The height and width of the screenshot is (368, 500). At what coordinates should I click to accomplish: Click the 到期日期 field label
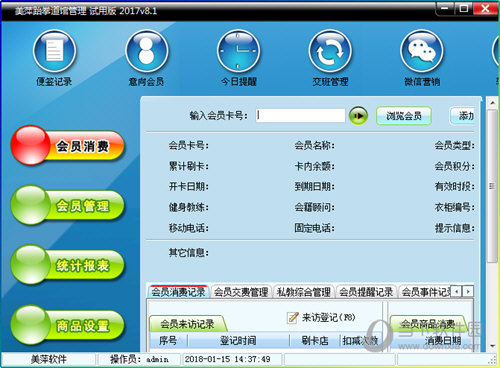click(315, 186)
